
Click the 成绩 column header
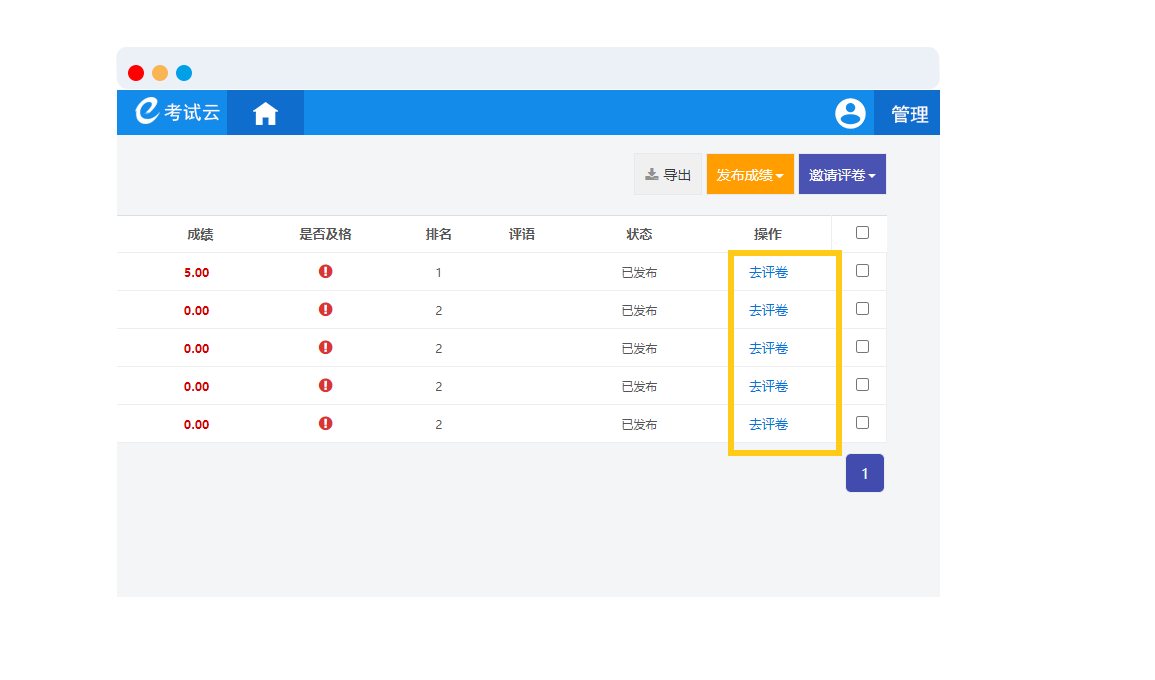pos(200,235)
